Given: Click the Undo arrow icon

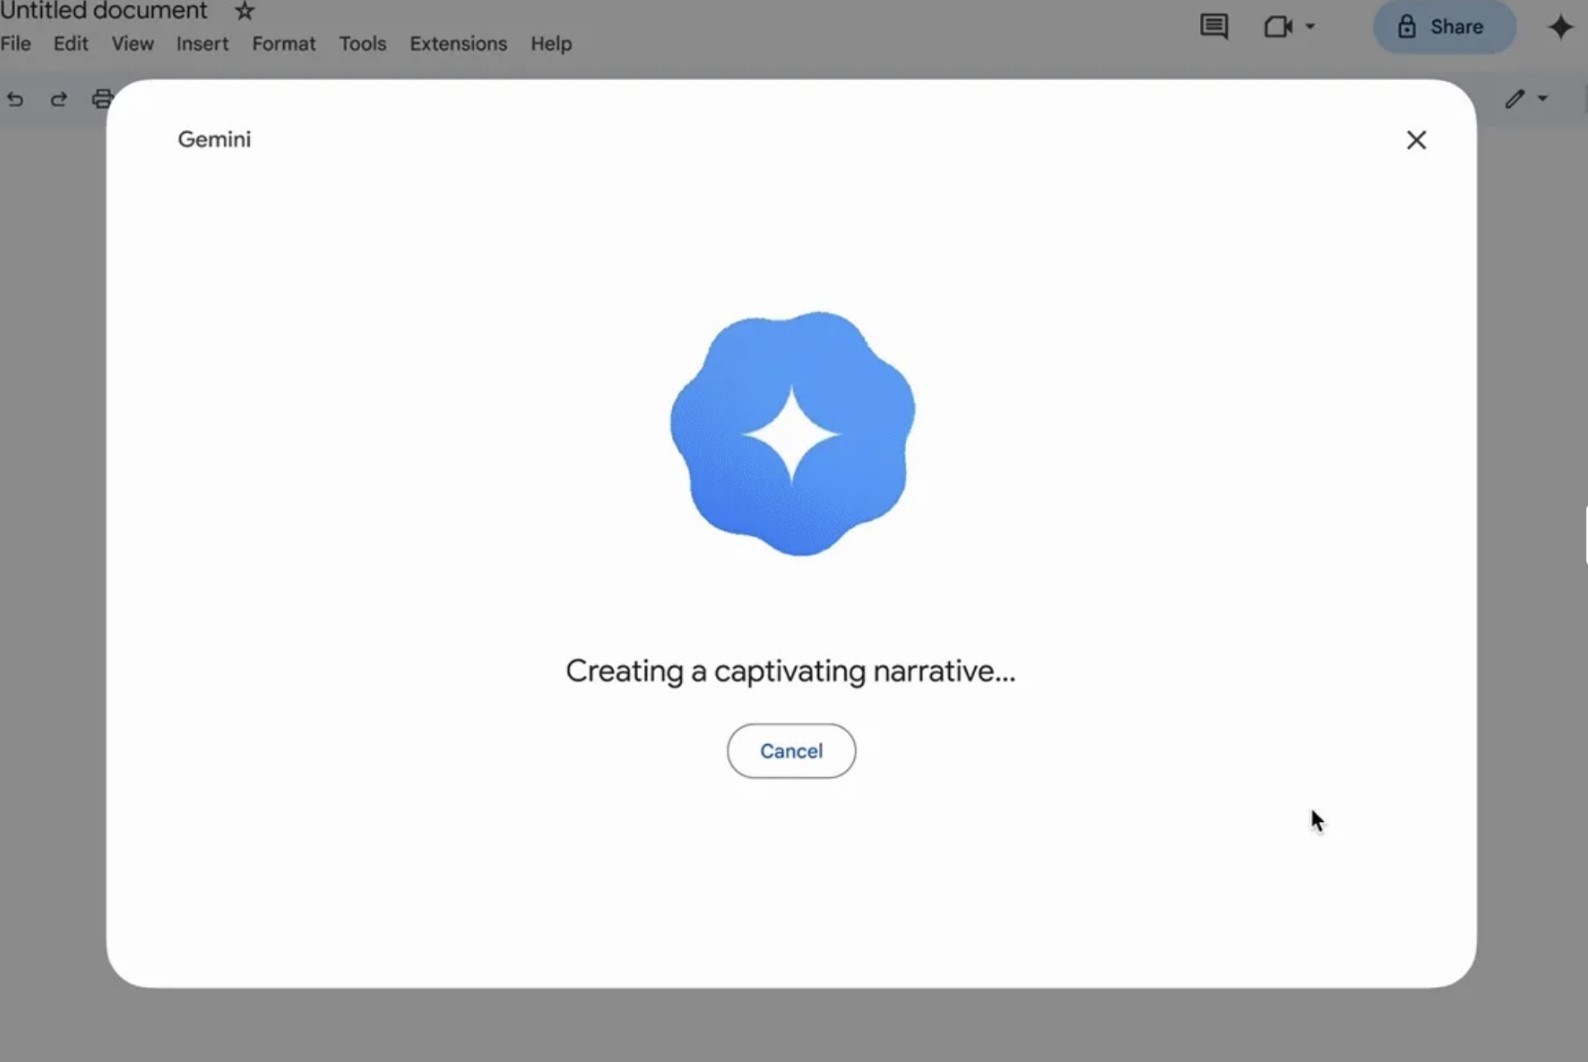Looking at the screenshot, I should (x=15, y=99).
